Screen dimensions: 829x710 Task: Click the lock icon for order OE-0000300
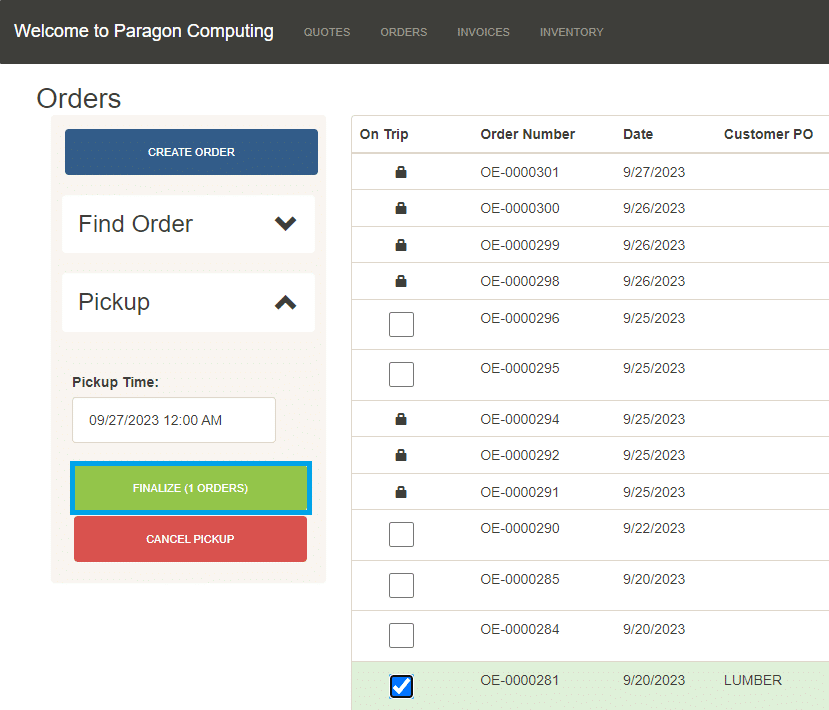pos(401,209)
